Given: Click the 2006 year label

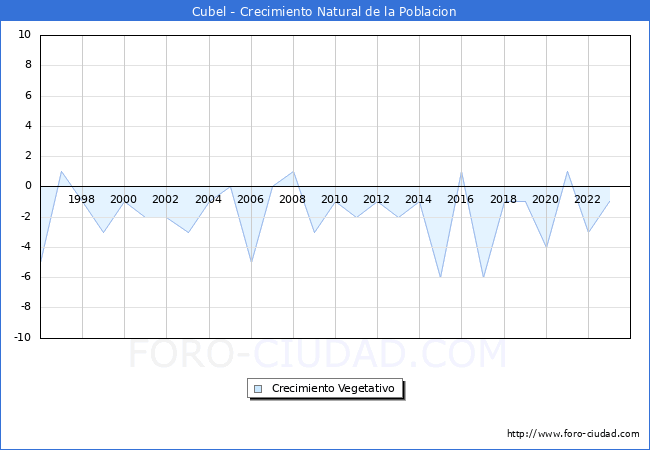Looking at the screenshot, I should pyautogui.click(x=250, y=199).
